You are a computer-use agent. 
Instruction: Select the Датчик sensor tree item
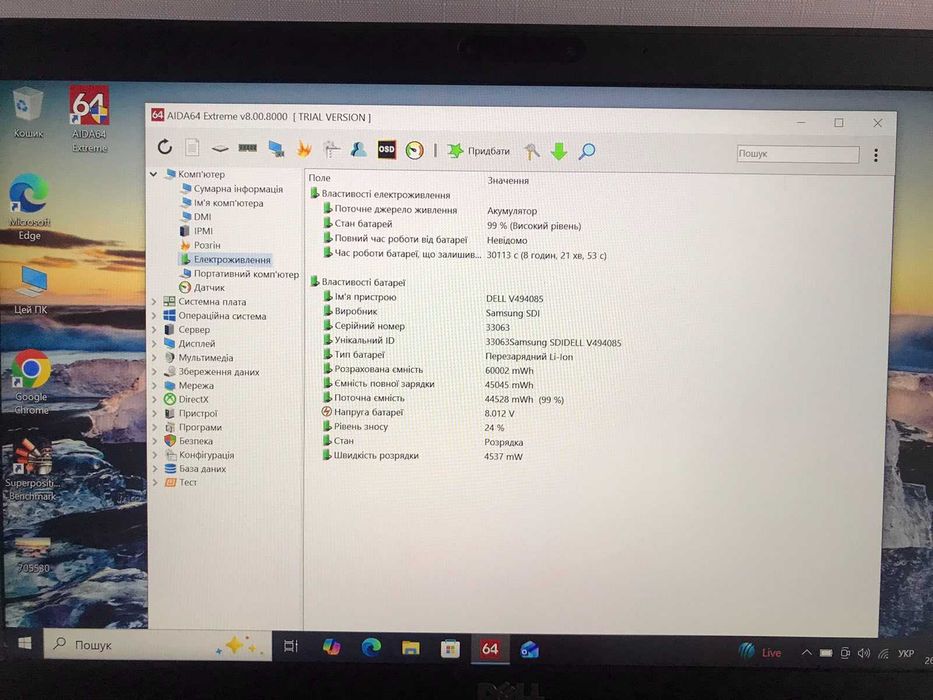pos(209,288)
